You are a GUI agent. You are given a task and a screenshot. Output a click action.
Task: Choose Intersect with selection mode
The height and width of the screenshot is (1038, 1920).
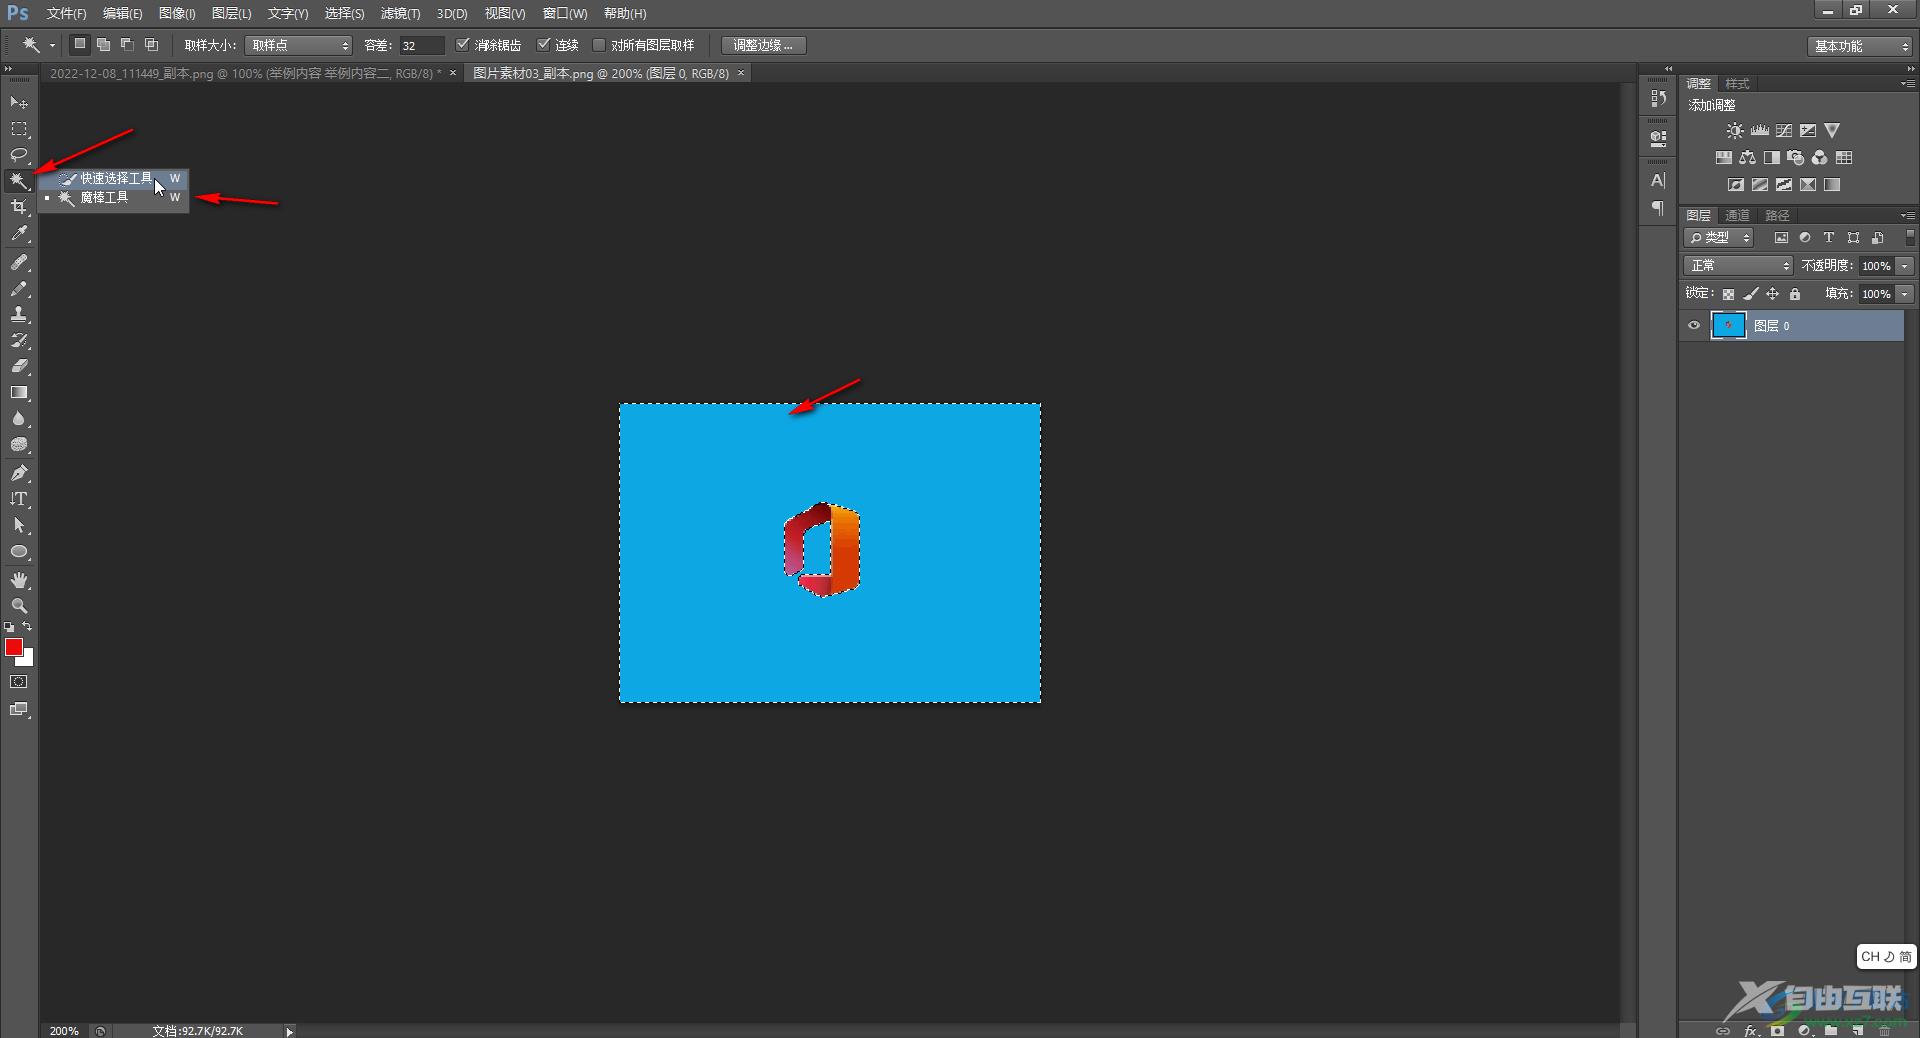152,45
